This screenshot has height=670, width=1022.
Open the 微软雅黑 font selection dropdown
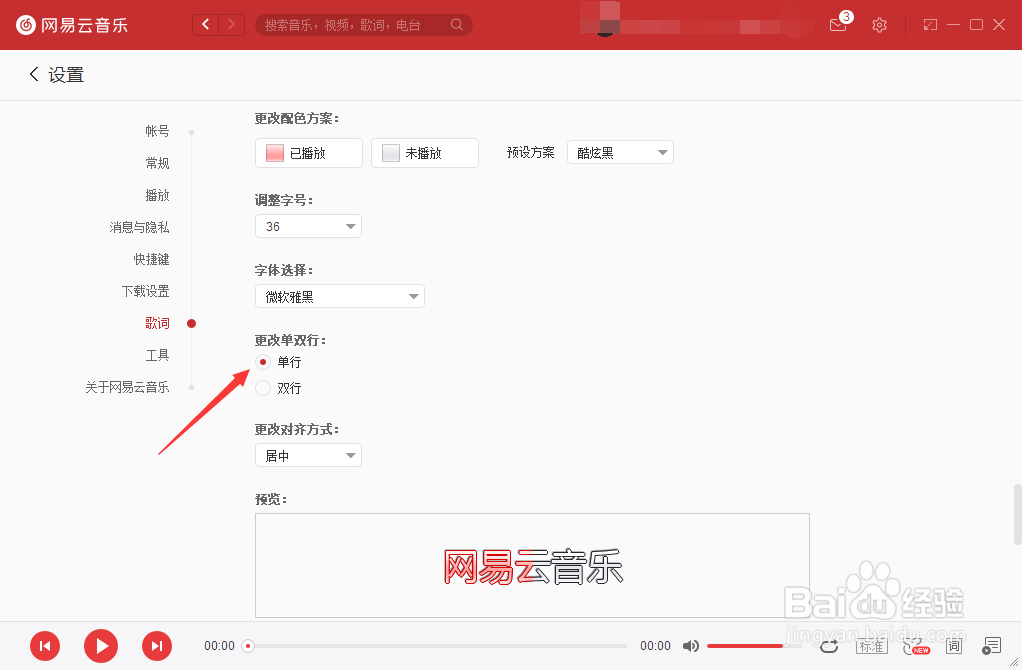pyautogui.click(x=339, y=296)
